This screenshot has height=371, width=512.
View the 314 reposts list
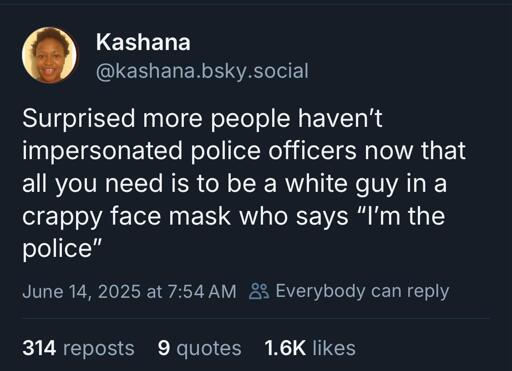coord(78,349)
